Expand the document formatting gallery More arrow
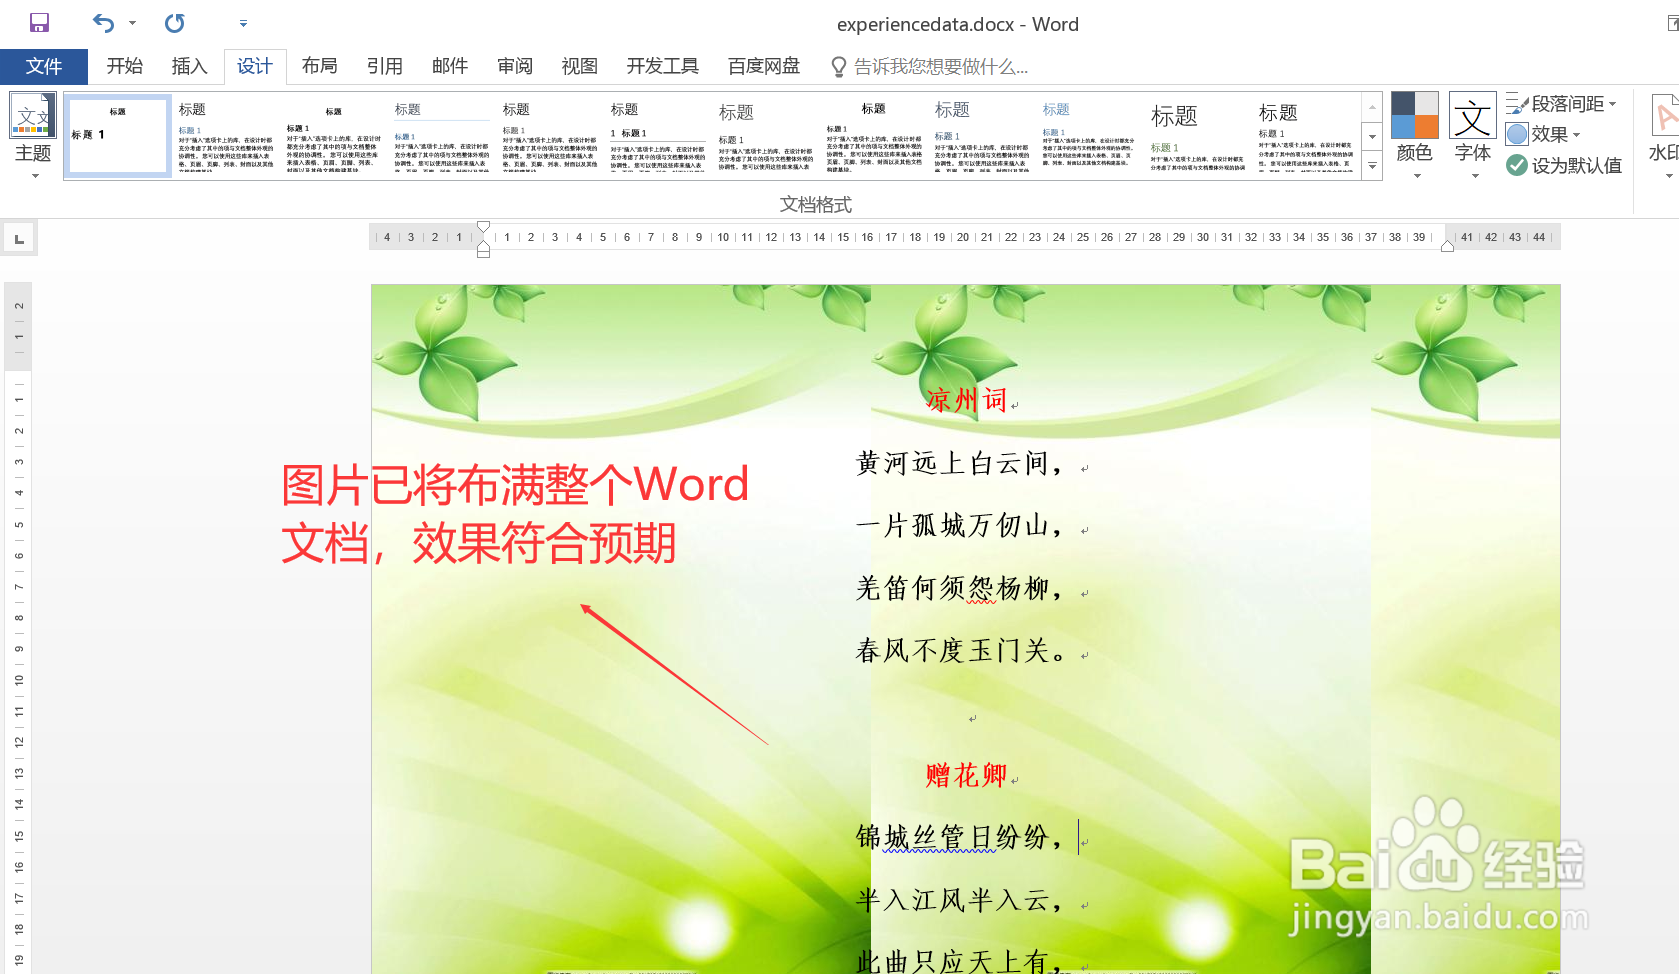The height and width of the screenshot is (974, 1679). [1371, 166]
